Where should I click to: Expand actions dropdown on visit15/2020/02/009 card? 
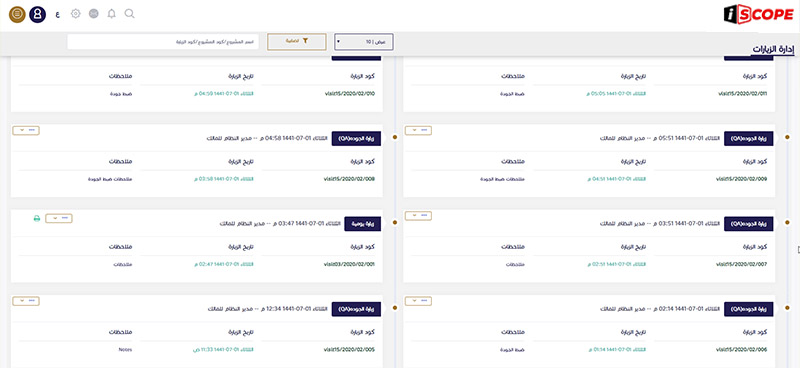coord(418,131)
